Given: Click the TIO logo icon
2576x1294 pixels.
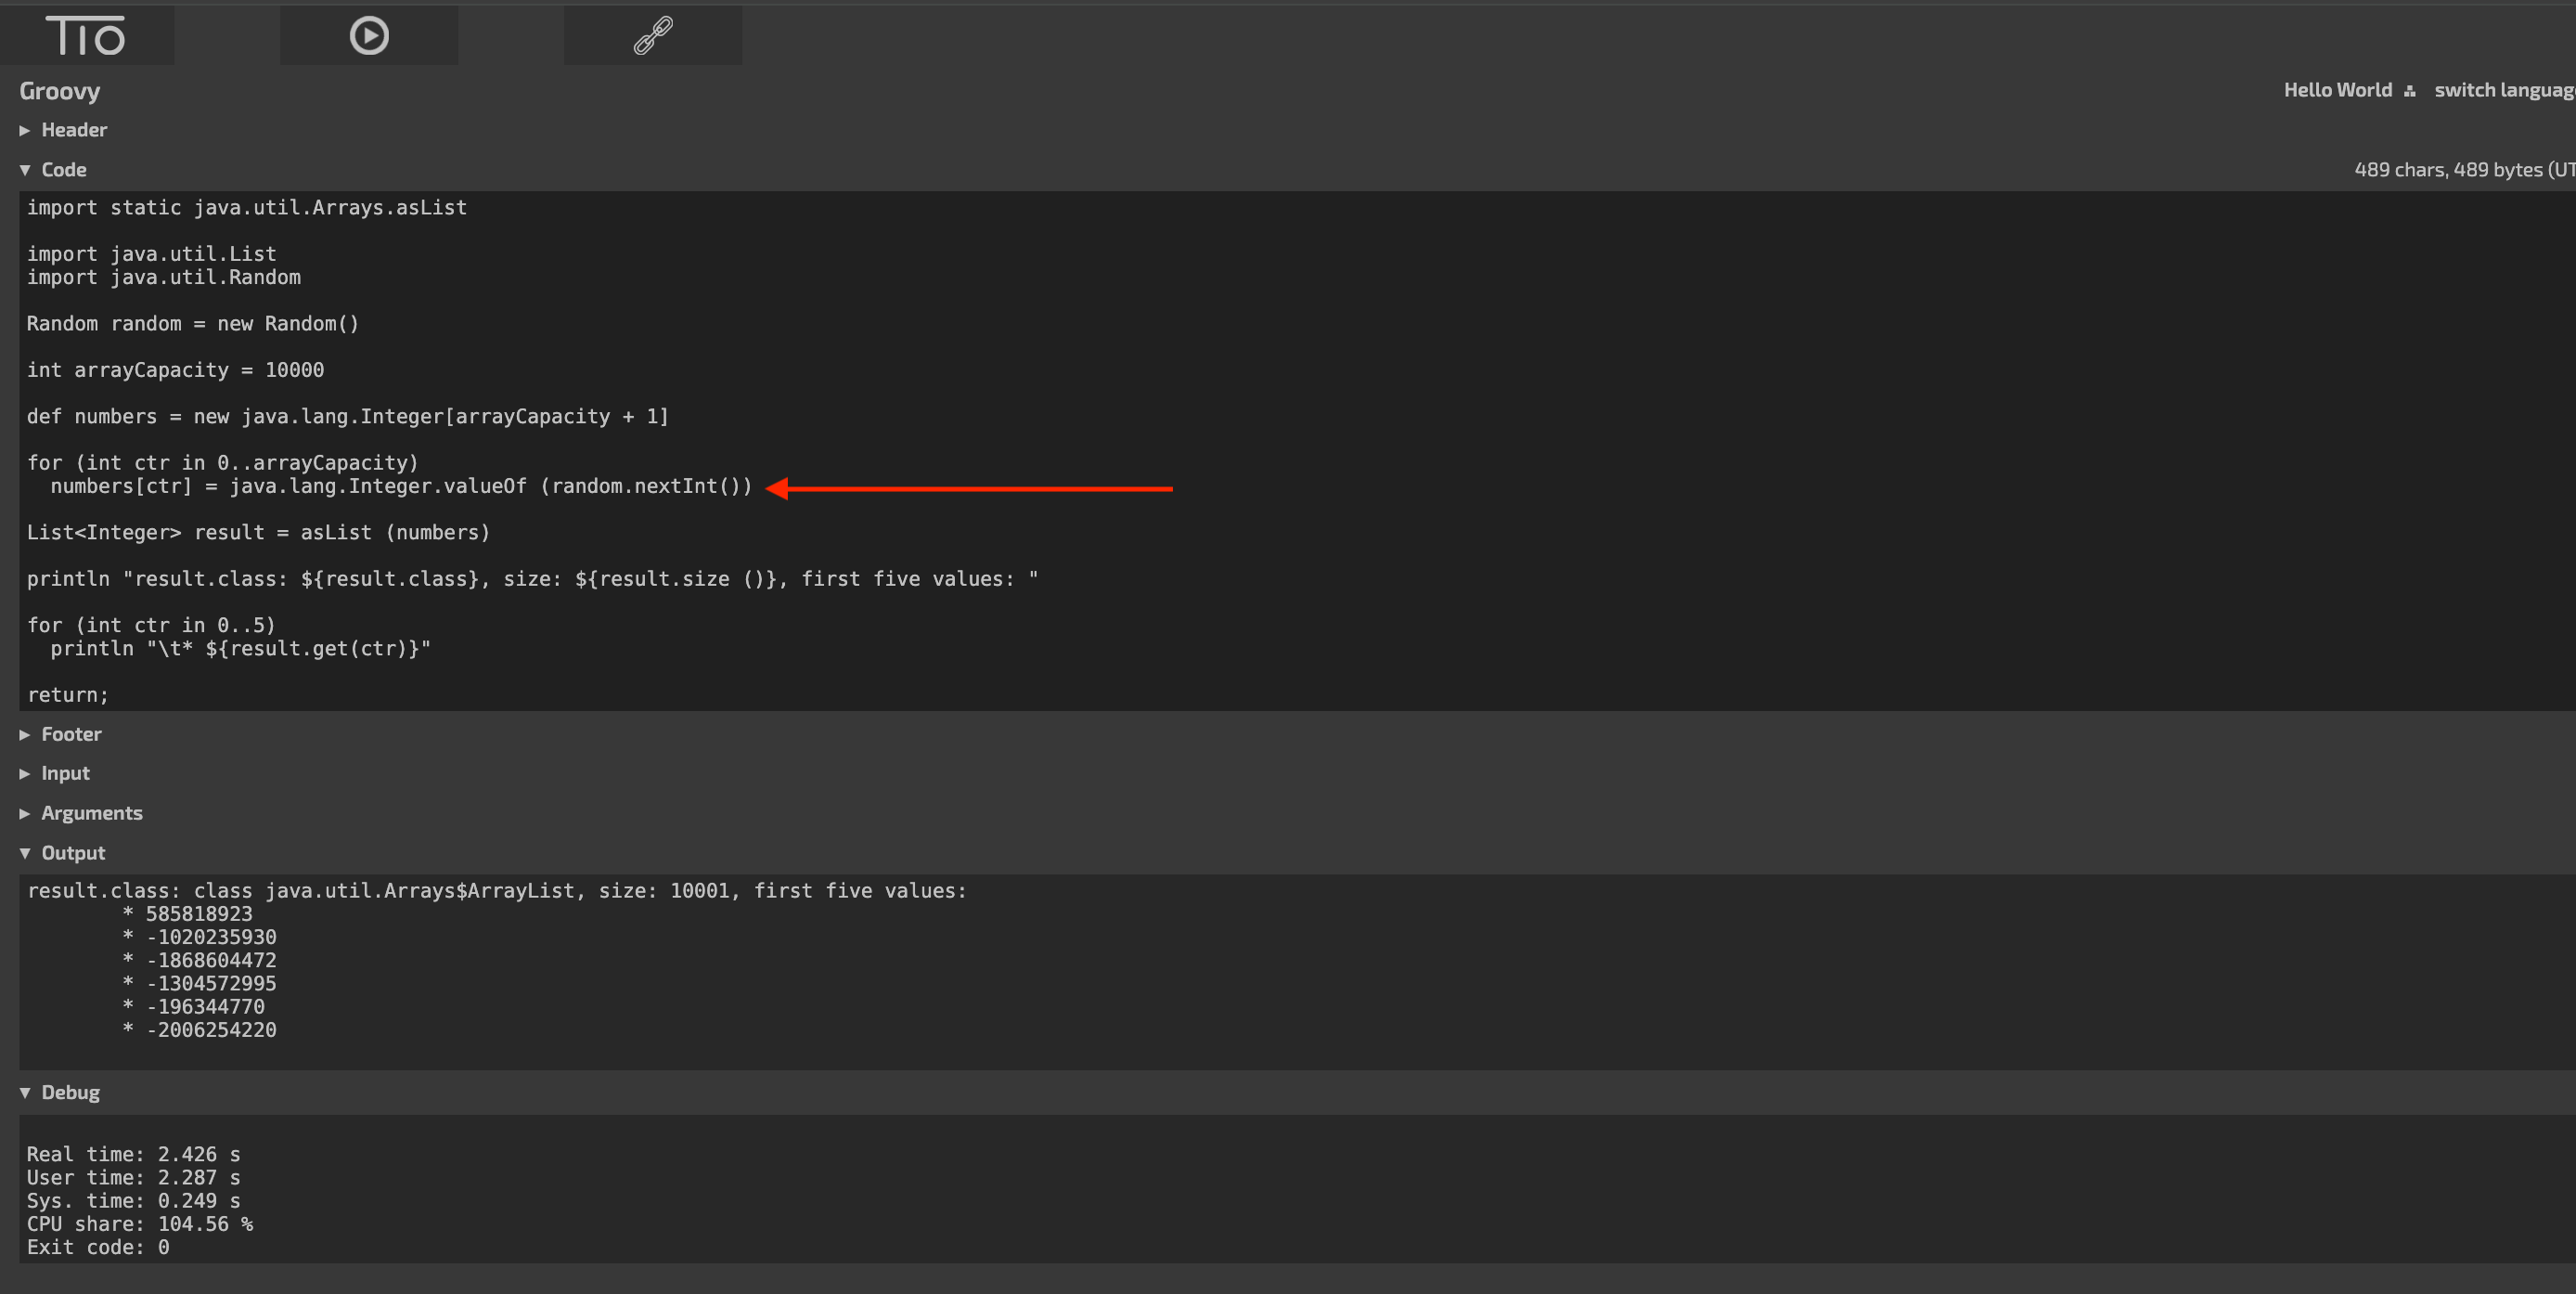Looking at the screenshot, I should (x=88, y=35).
